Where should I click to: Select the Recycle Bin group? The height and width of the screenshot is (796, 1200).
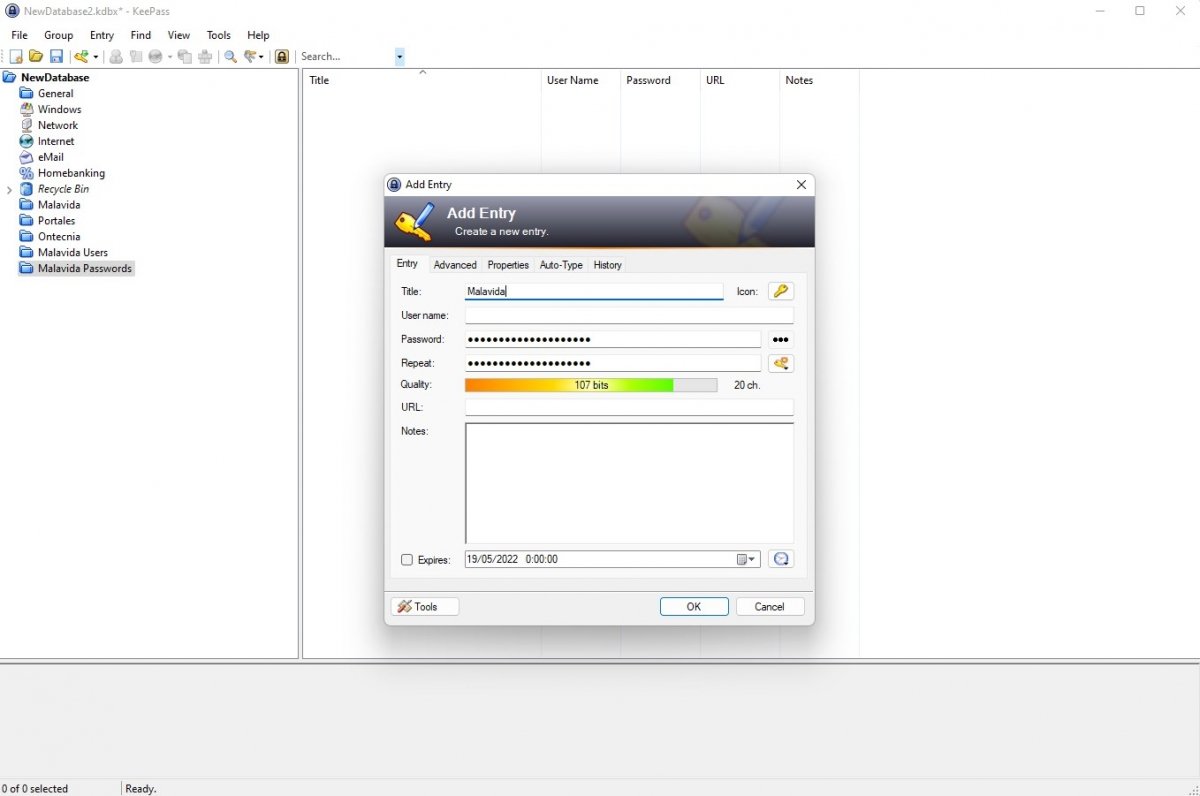pos(63,189)
